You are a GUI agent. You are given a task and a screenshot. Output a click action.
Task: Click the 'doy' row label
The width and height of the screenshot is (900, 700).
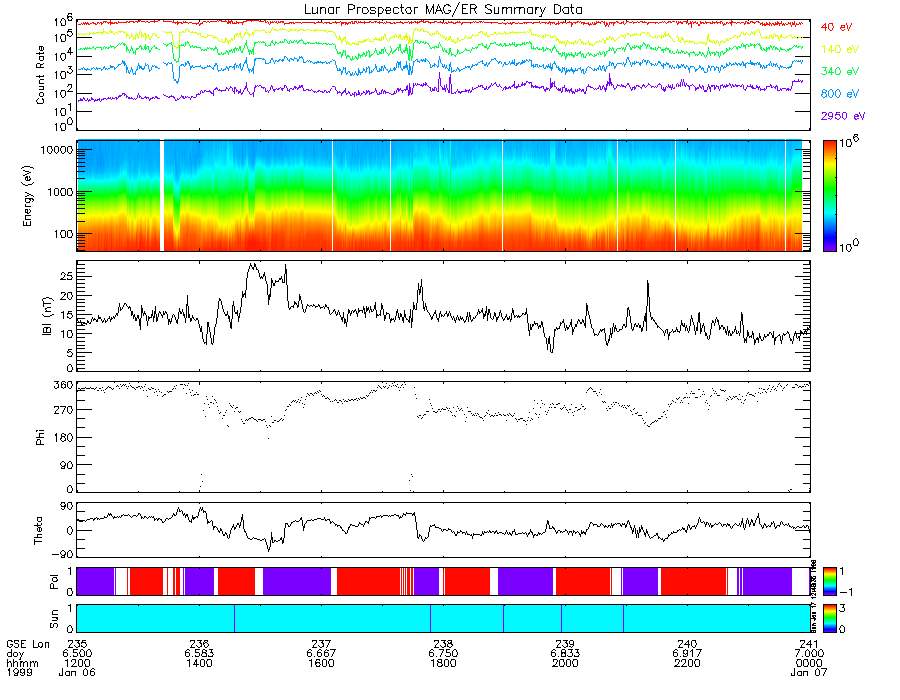(15, 654)
